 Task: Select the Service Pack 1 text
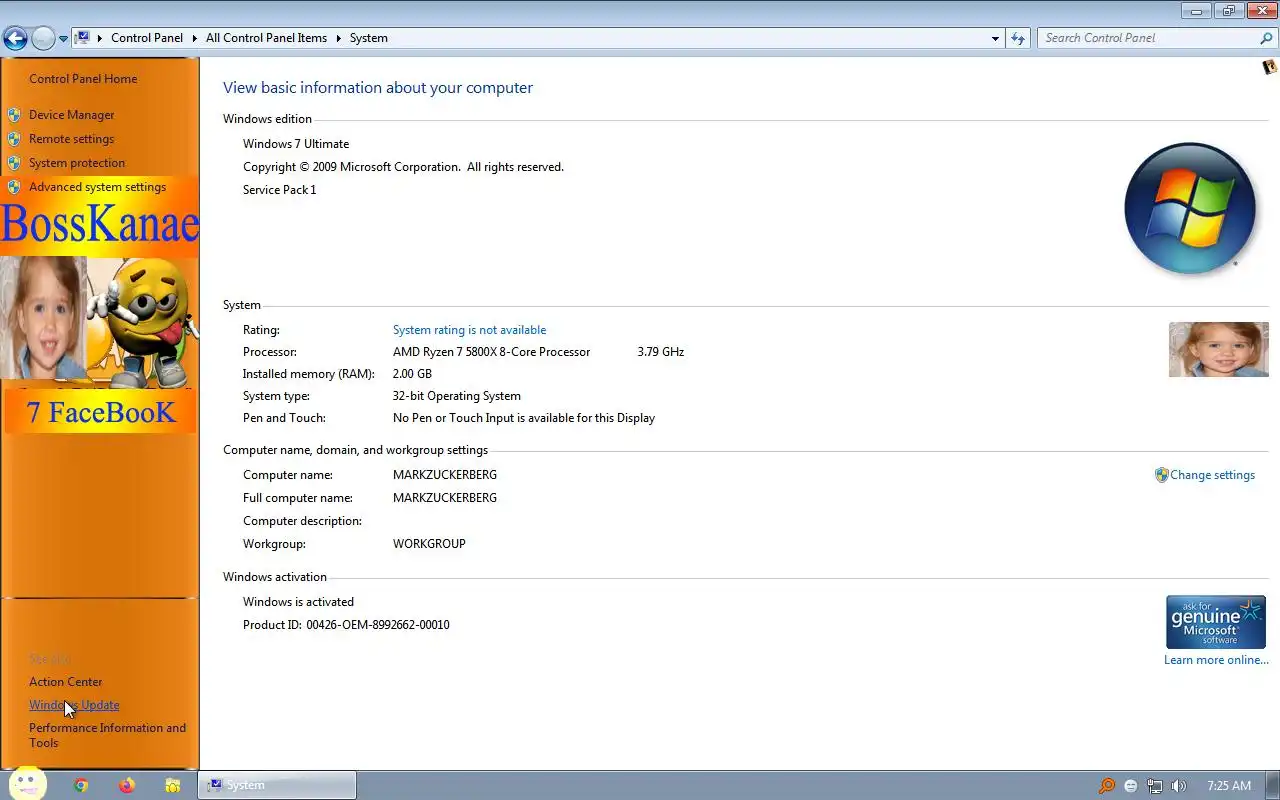click(x=279, y=190)
